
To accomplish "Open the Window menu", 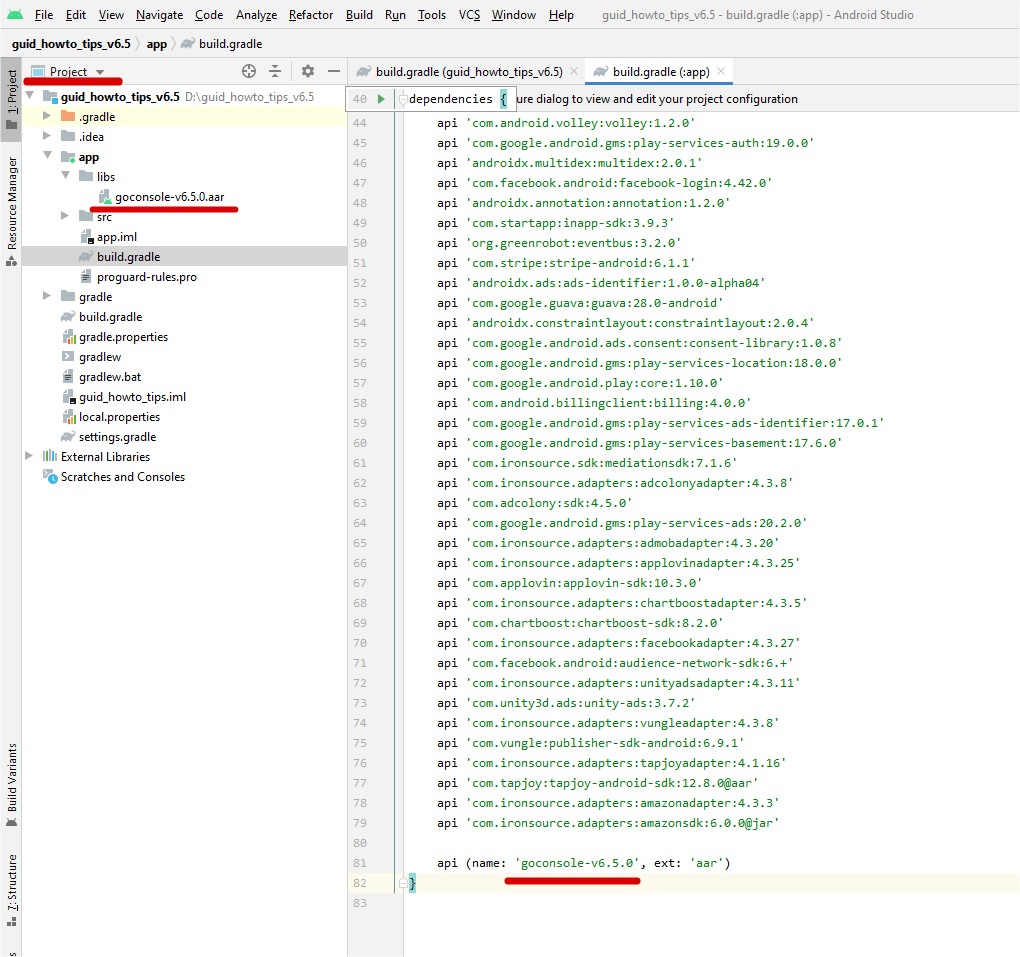I will tap(514, 14).
